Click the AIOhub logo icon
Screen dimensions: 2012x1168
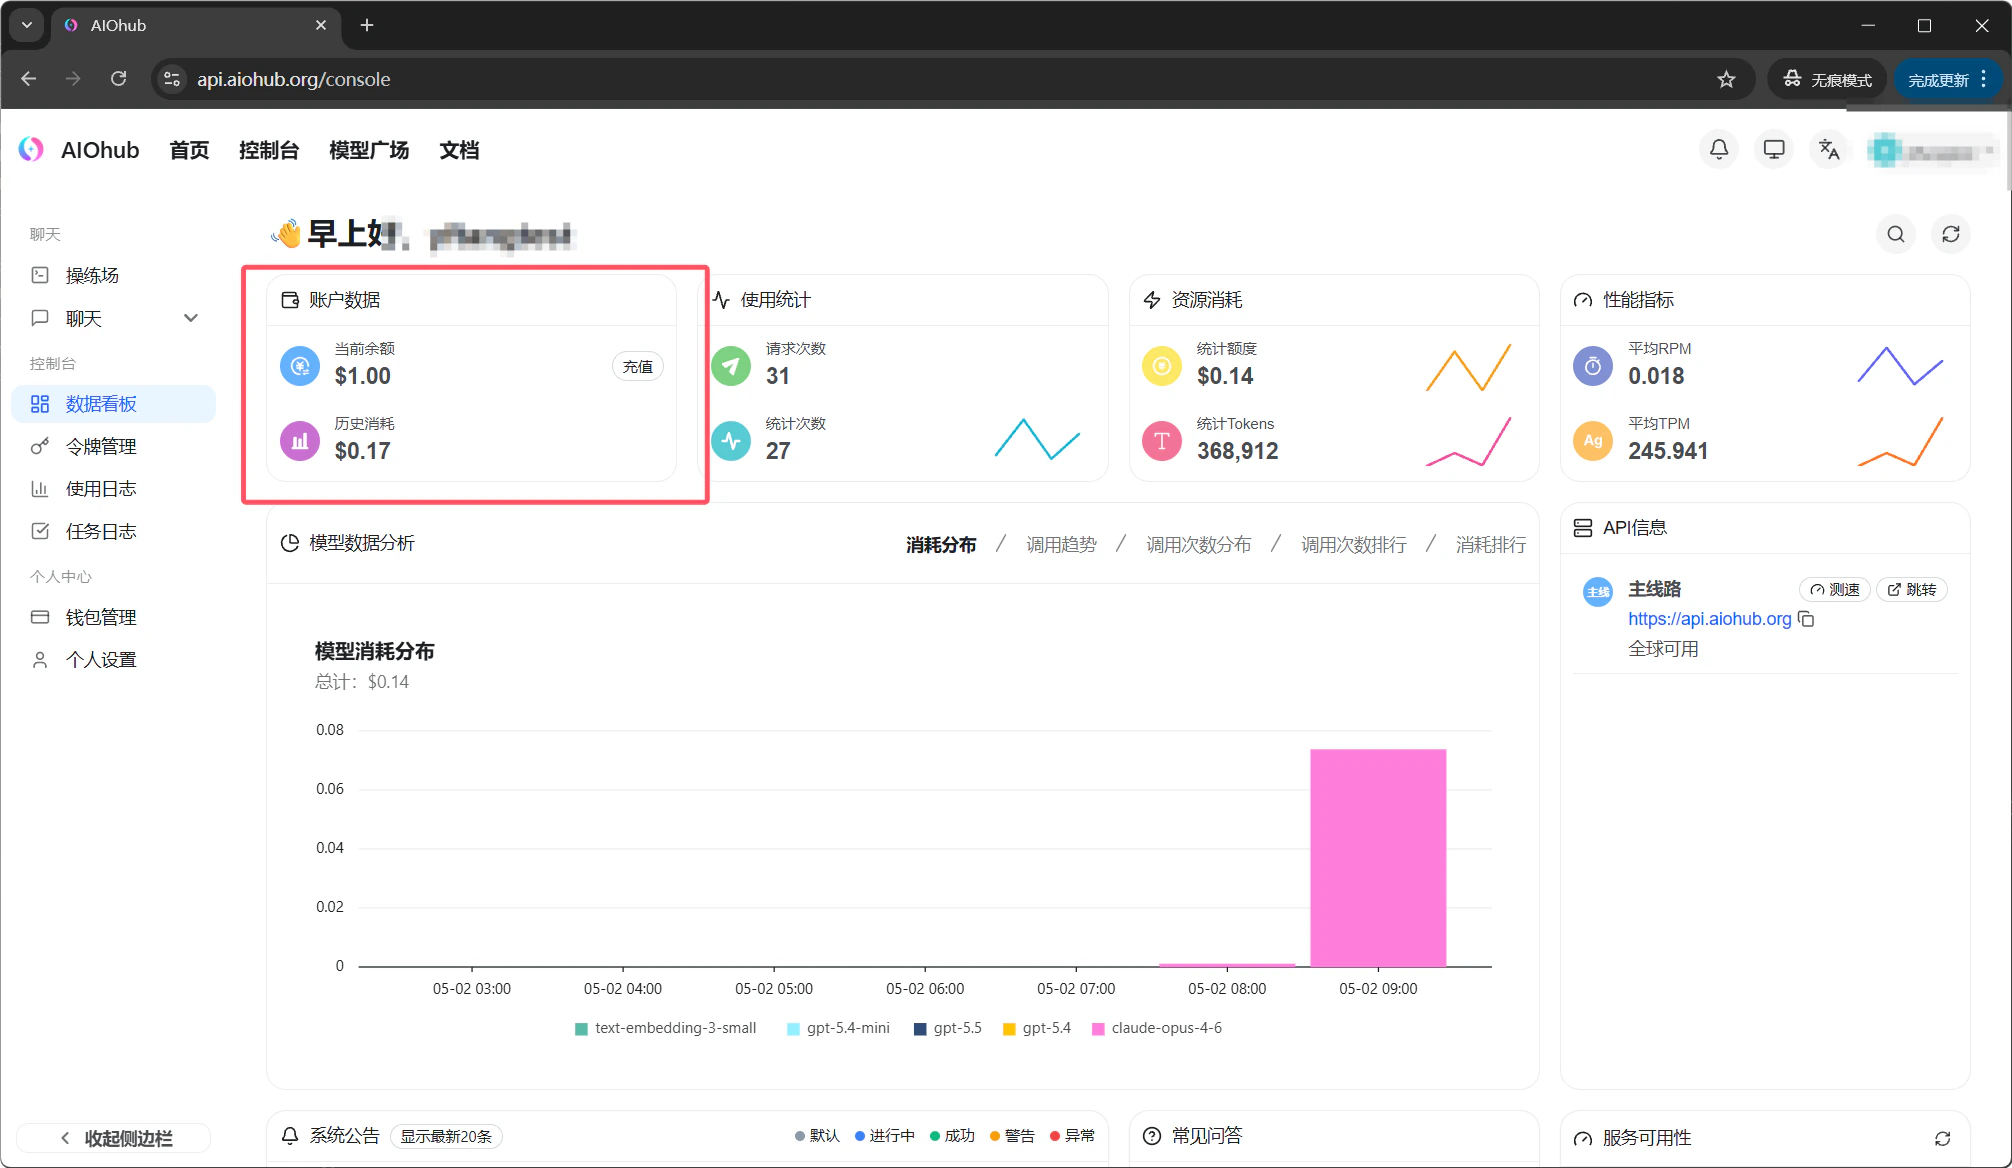point(31,149)
